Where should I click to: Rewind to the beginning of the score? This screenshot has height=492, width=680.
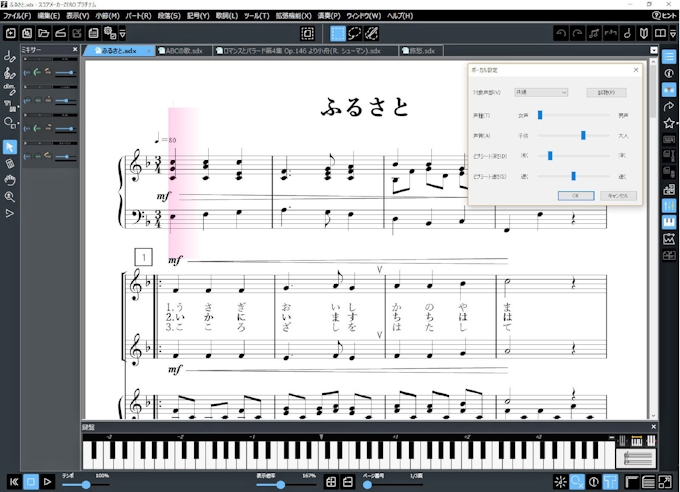tap(13, 482)
